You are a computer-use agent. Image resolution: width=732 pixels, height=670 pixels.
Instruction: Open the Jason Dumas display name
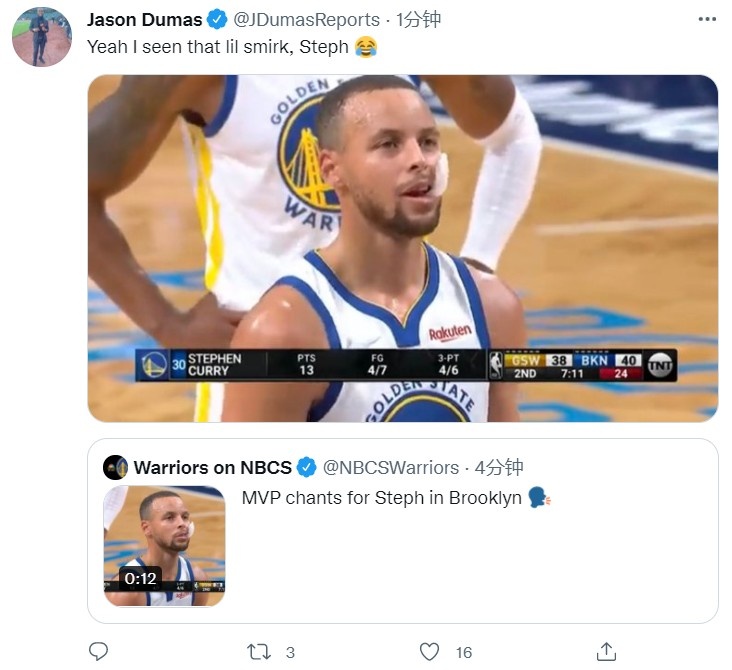tap(145, 20)
